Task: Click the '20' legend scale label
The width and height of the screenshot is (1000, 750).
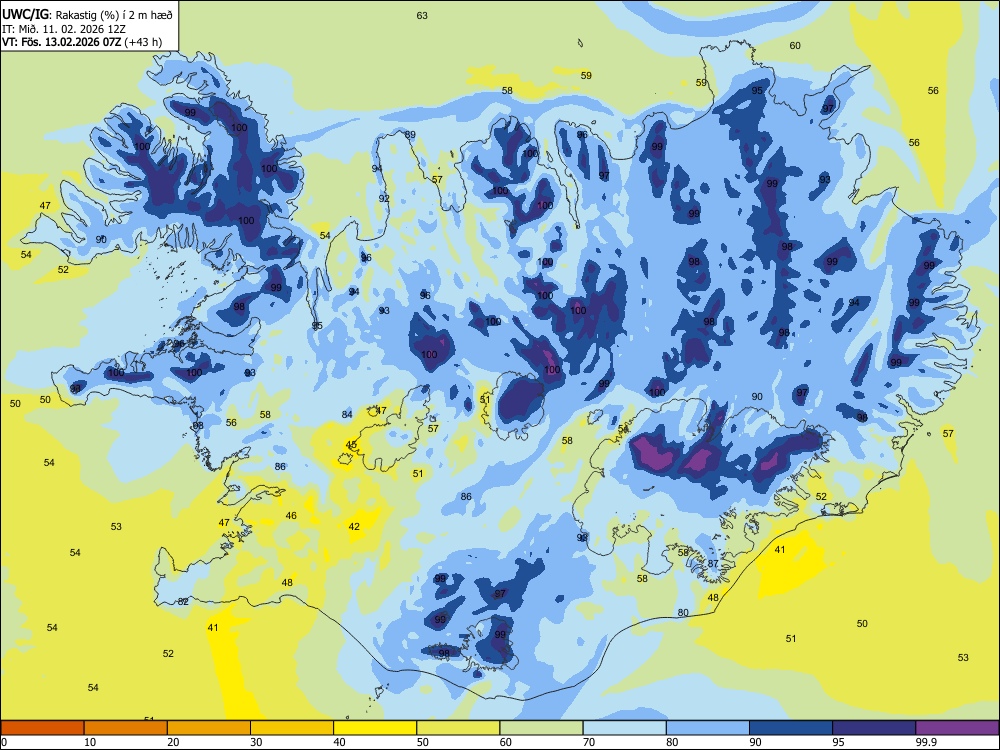Action: pos(173,742)
